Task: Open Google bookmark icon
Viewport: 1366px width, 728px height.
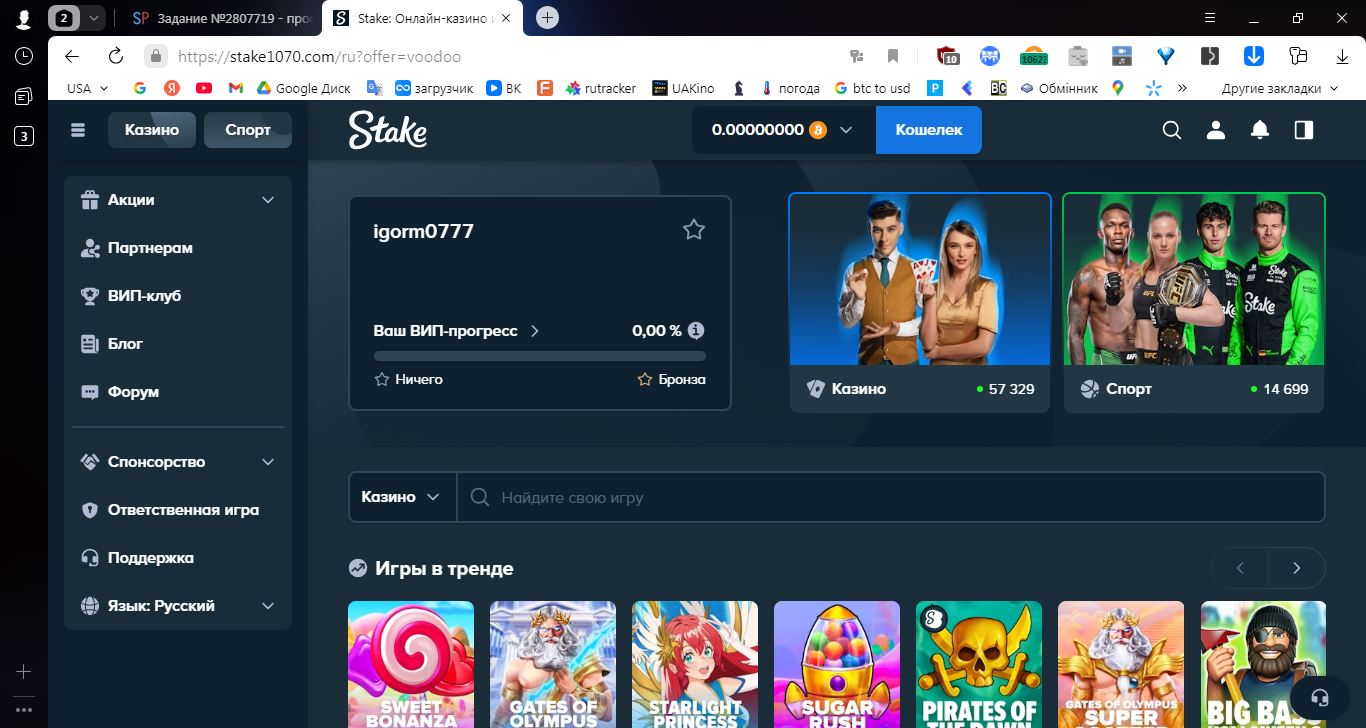Action: (140, 88)
